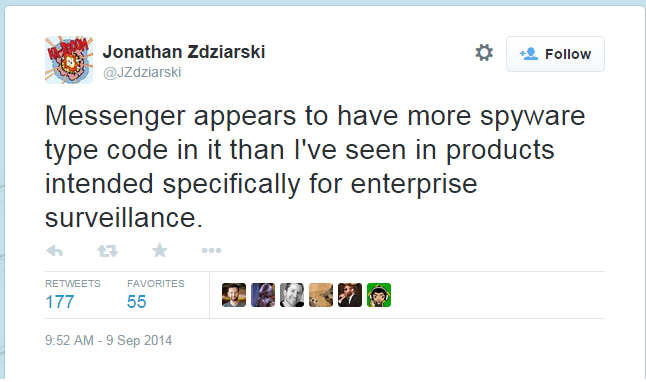Open the three-dots more options menu
The height and width of the screenshot is (382, 646).
211,250
